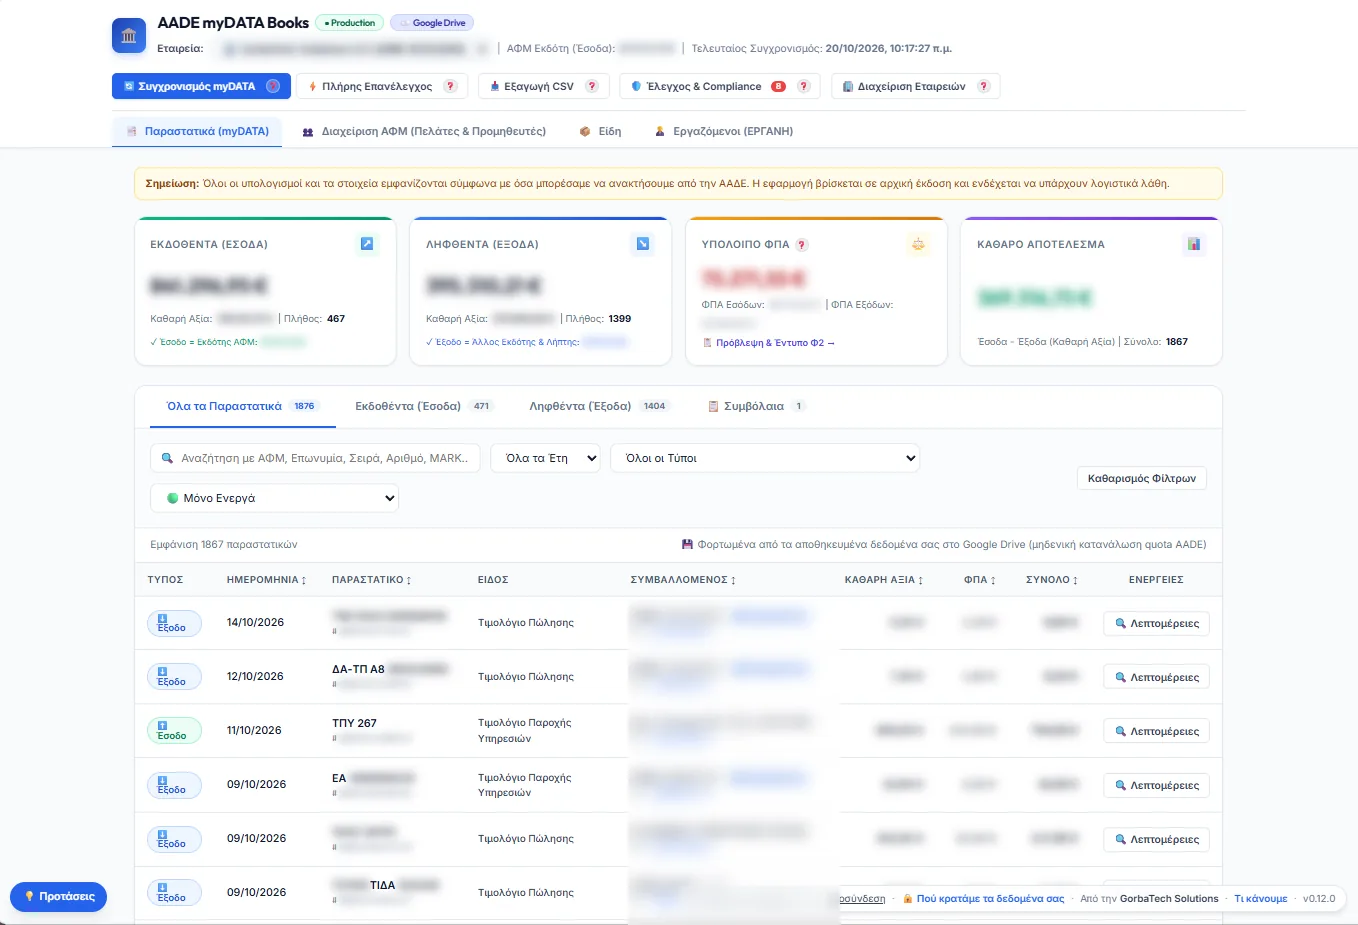The image size is (1358, 925).
Task: Click the Έξοδο type badge for 14/10/2026
Action: (x=174, y=623)
